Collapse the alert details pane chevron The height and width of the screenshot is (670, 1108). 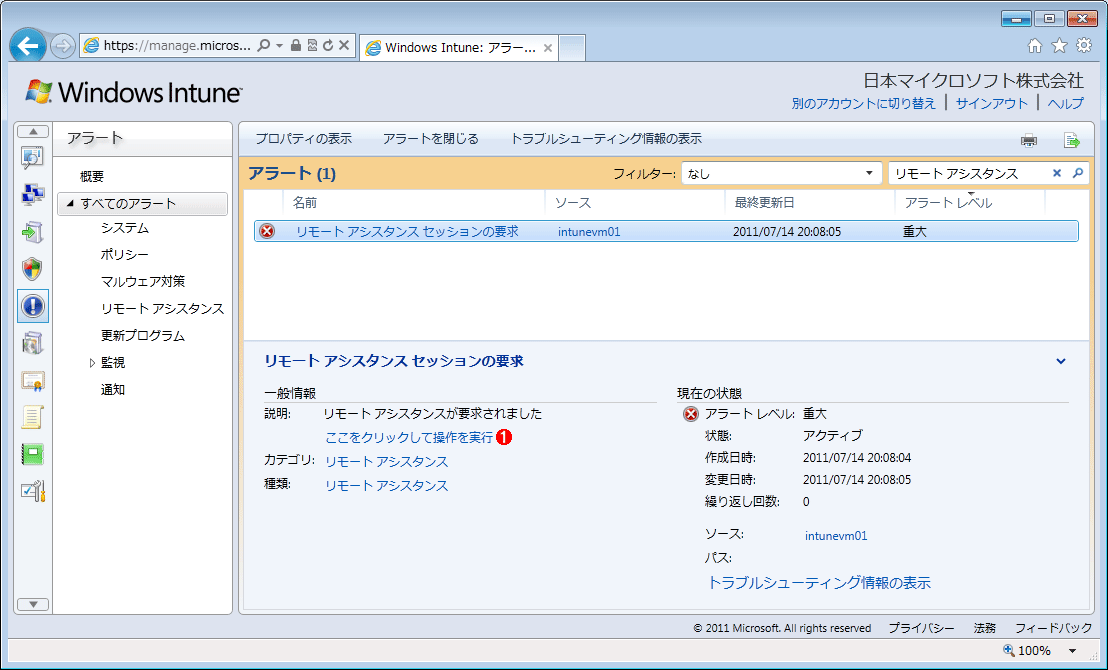[x=1061, y=361]
